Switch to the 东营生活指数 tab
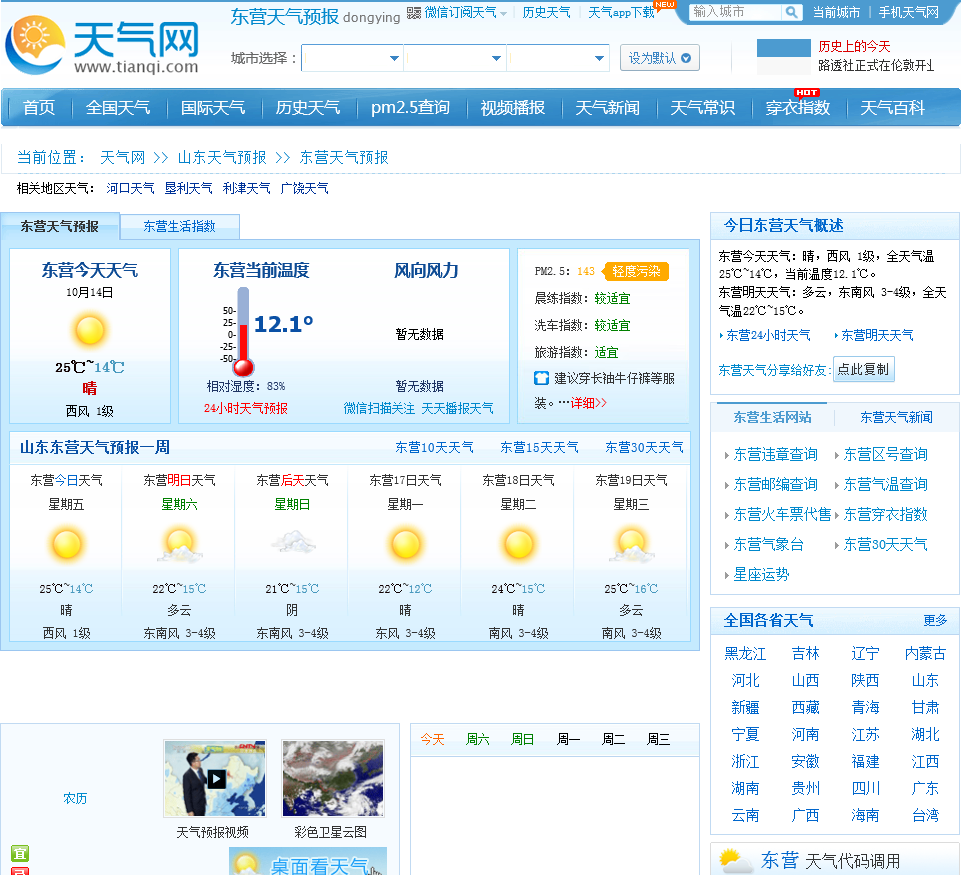Screen dimensions: 962x875 pos(179,227)
